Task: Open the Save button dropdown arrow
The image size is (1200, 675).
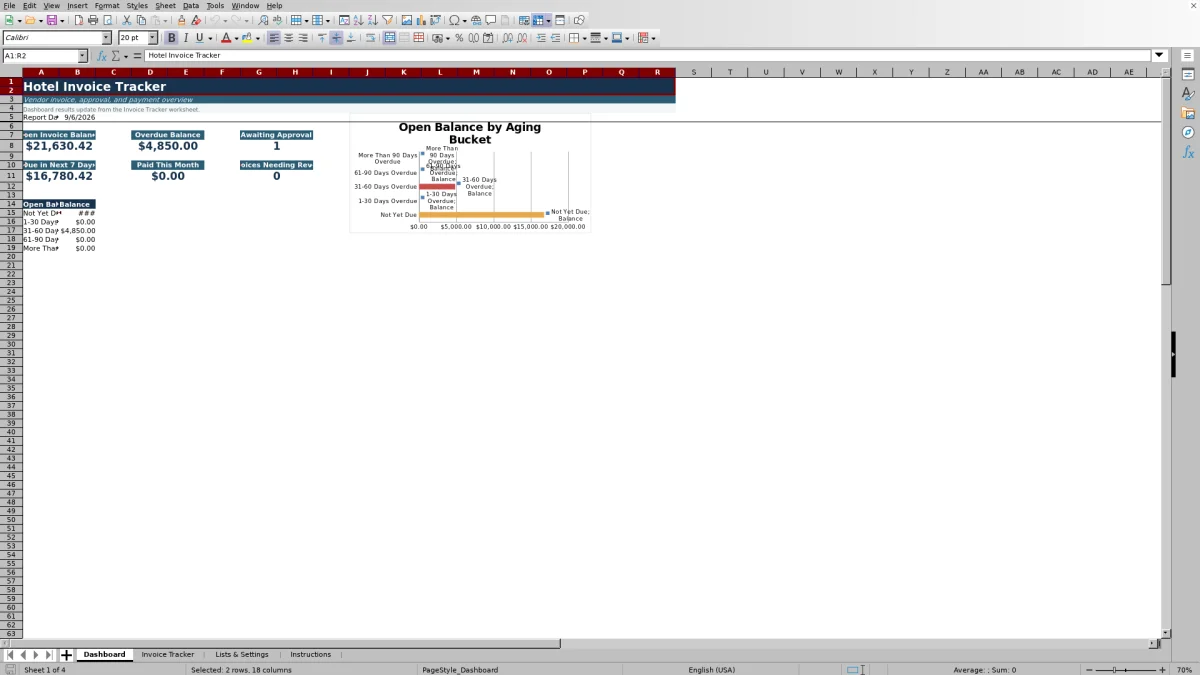Action: click(62, 20)
